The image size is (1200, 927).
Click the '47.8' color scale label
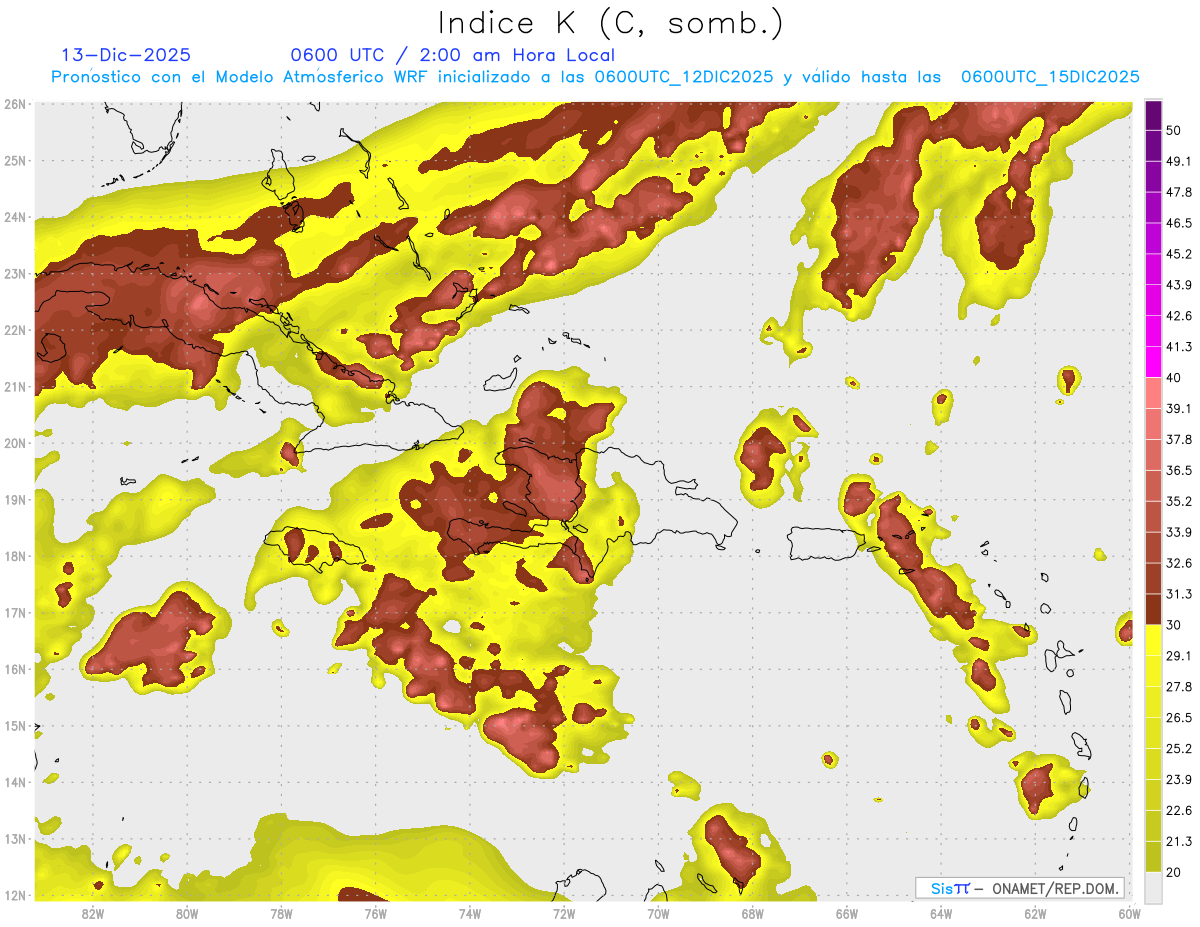[x=1179, y=193]
